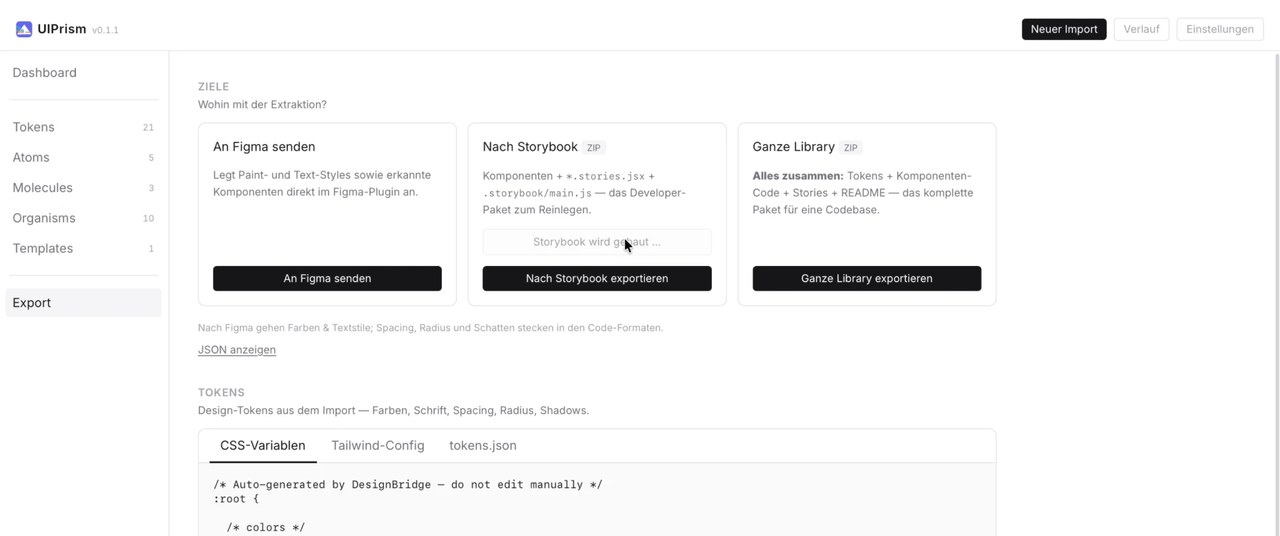Screen dimensions: 1280x536
Task: Click the TOKENS section label
Action: point(221,393)
